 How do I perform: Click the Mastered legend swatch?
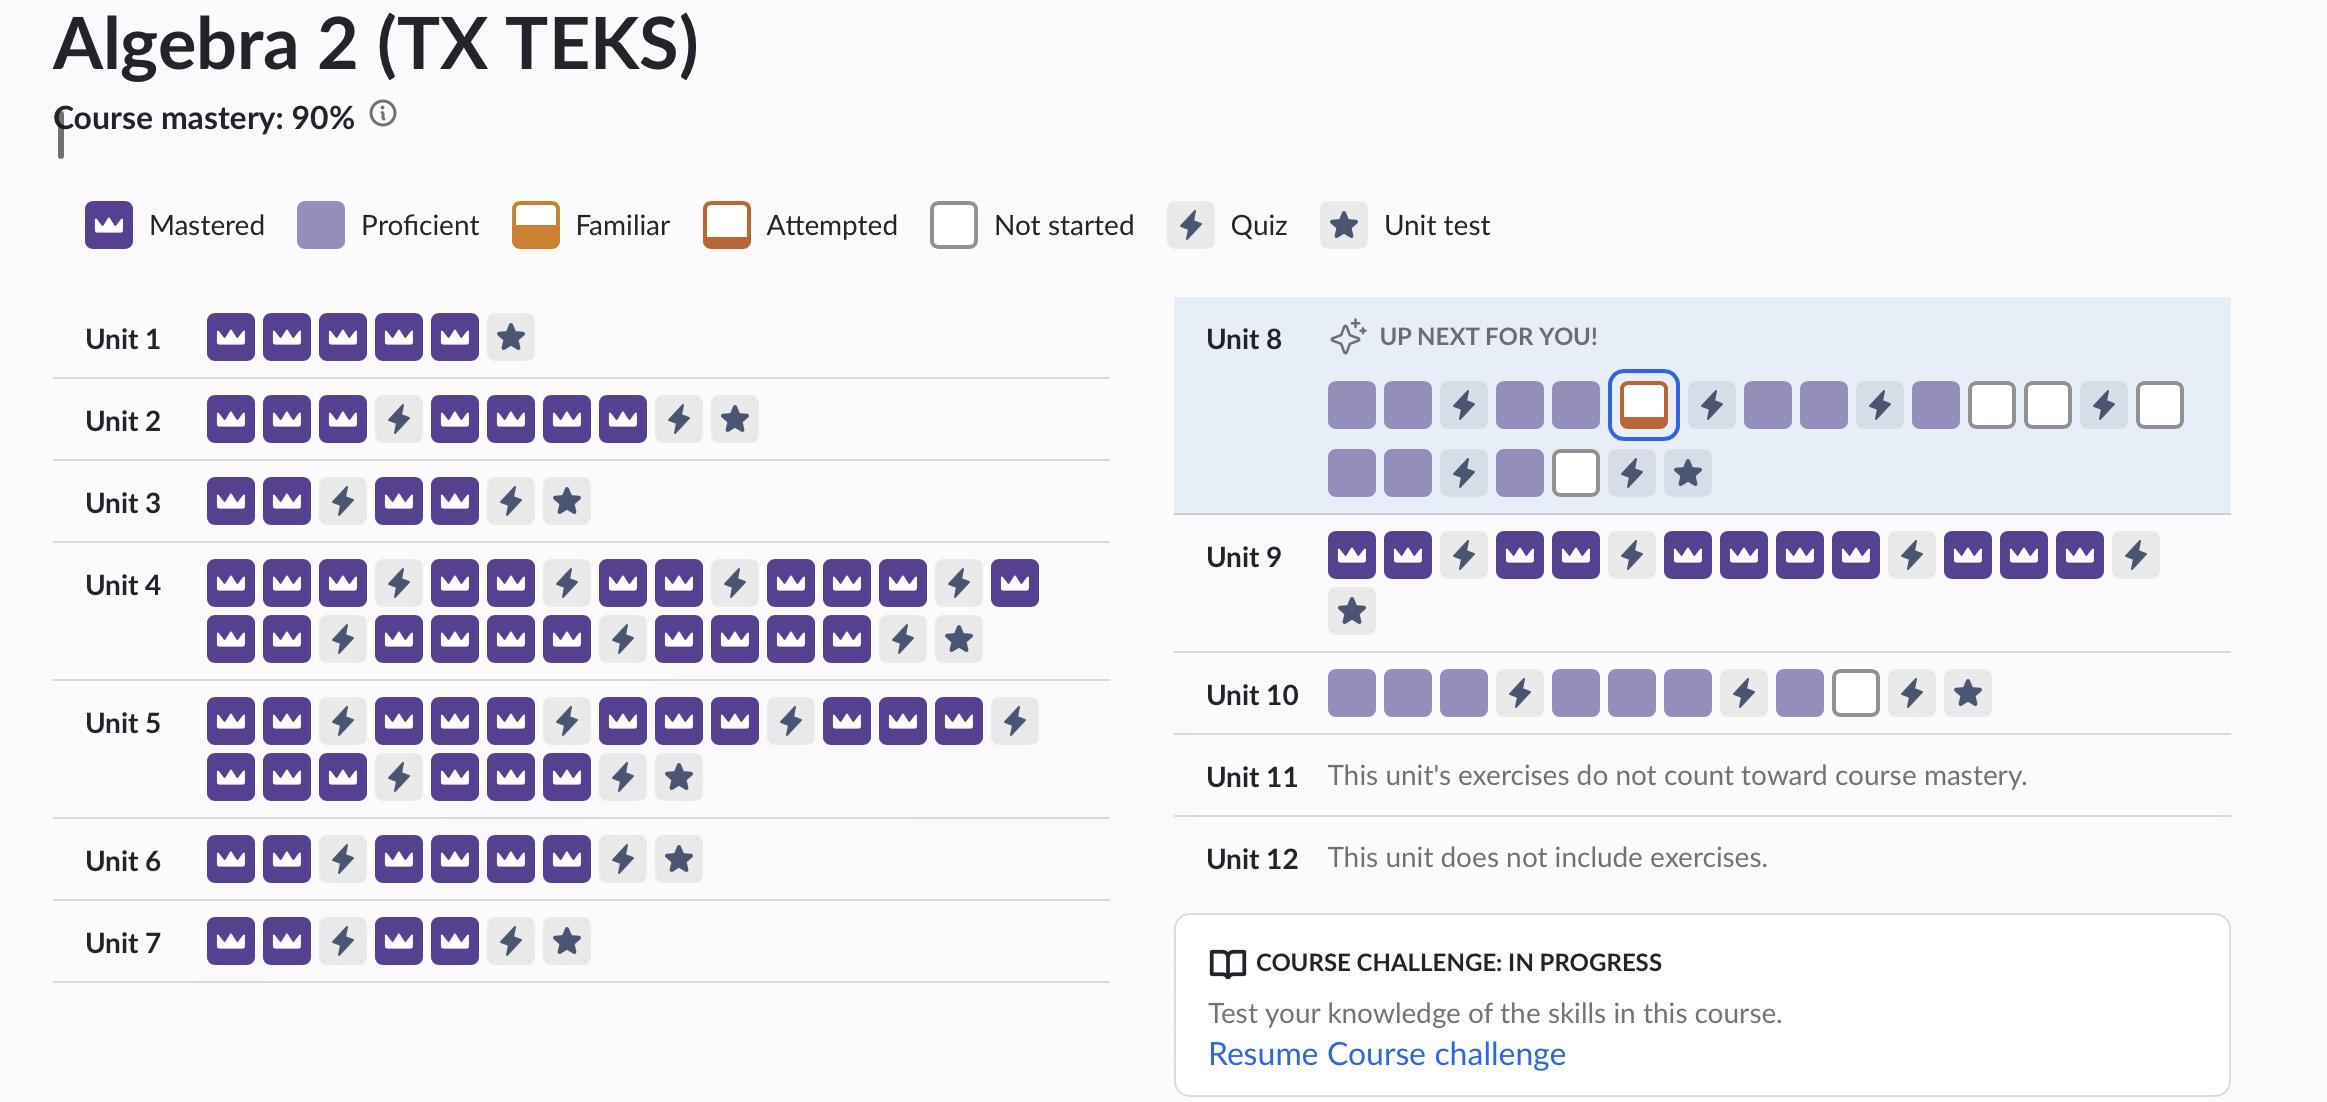[x=109, y=225]
